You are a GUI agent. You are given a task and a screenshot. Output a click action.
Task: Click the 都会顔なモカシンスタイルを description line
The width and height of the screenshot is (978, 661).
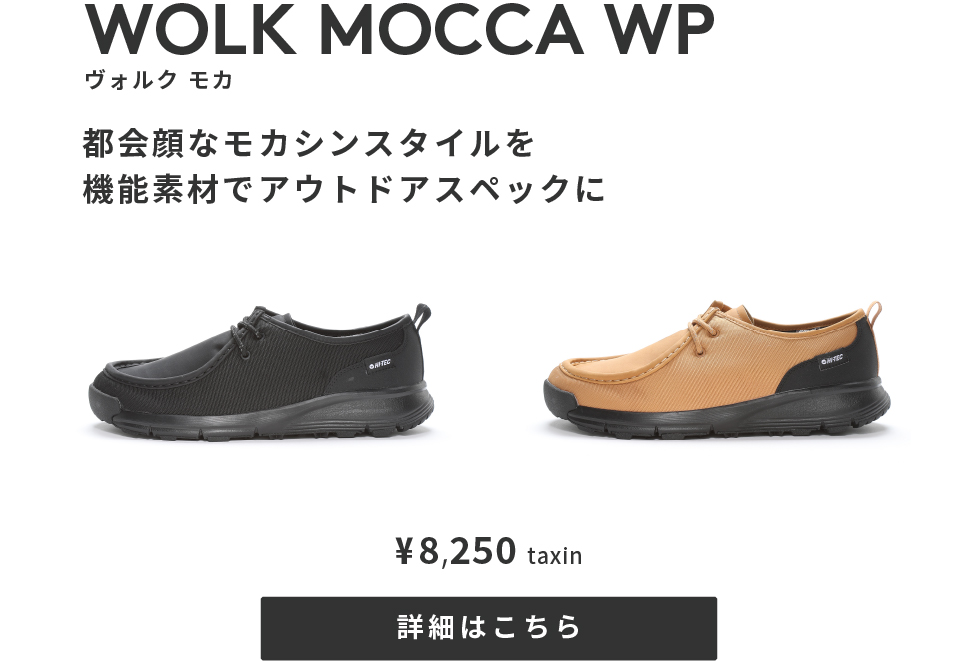coord(309,143)
